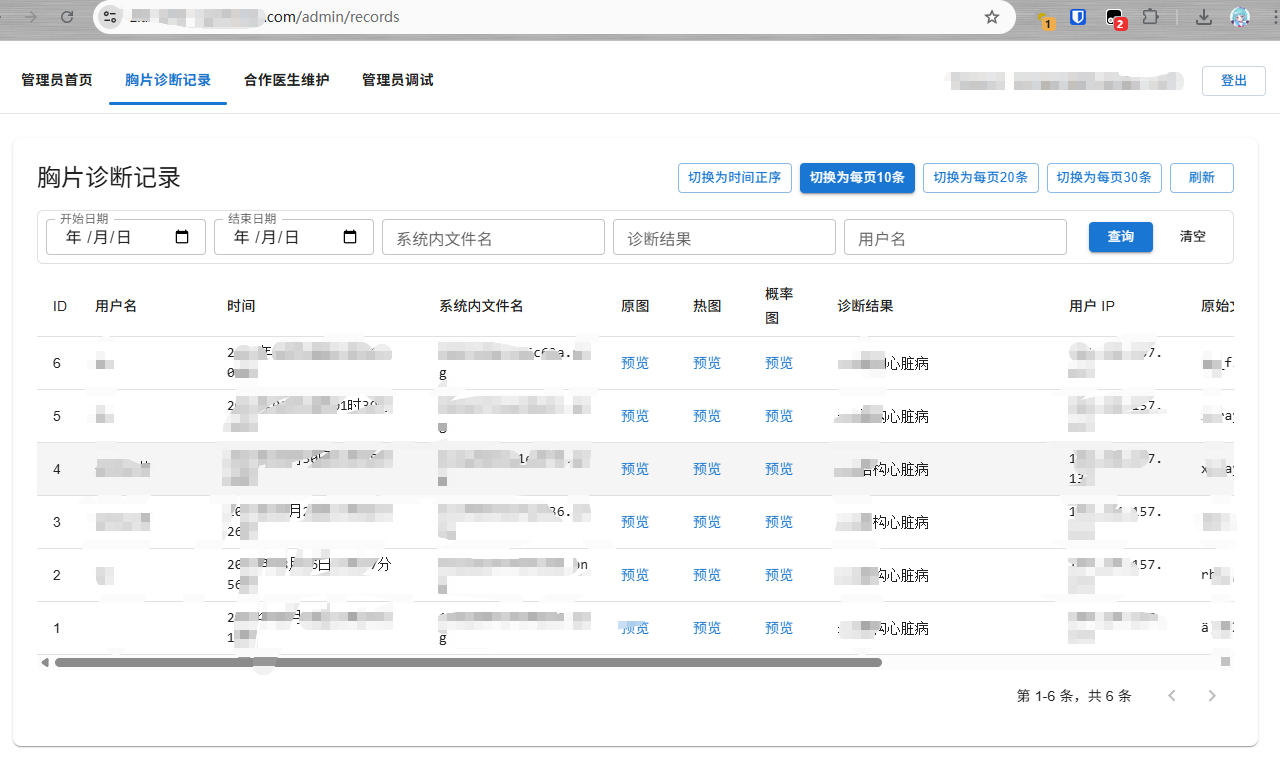This screenshot has height=762, width=1280.
Task: Go to next page with right chevron
Action: click(x=1212, y=695)
